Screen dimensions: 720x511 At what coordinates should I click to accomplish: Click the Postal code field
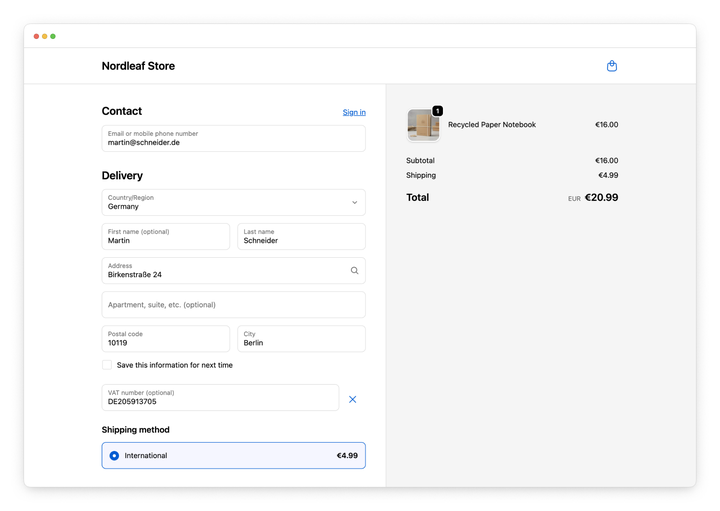[166, 339]
